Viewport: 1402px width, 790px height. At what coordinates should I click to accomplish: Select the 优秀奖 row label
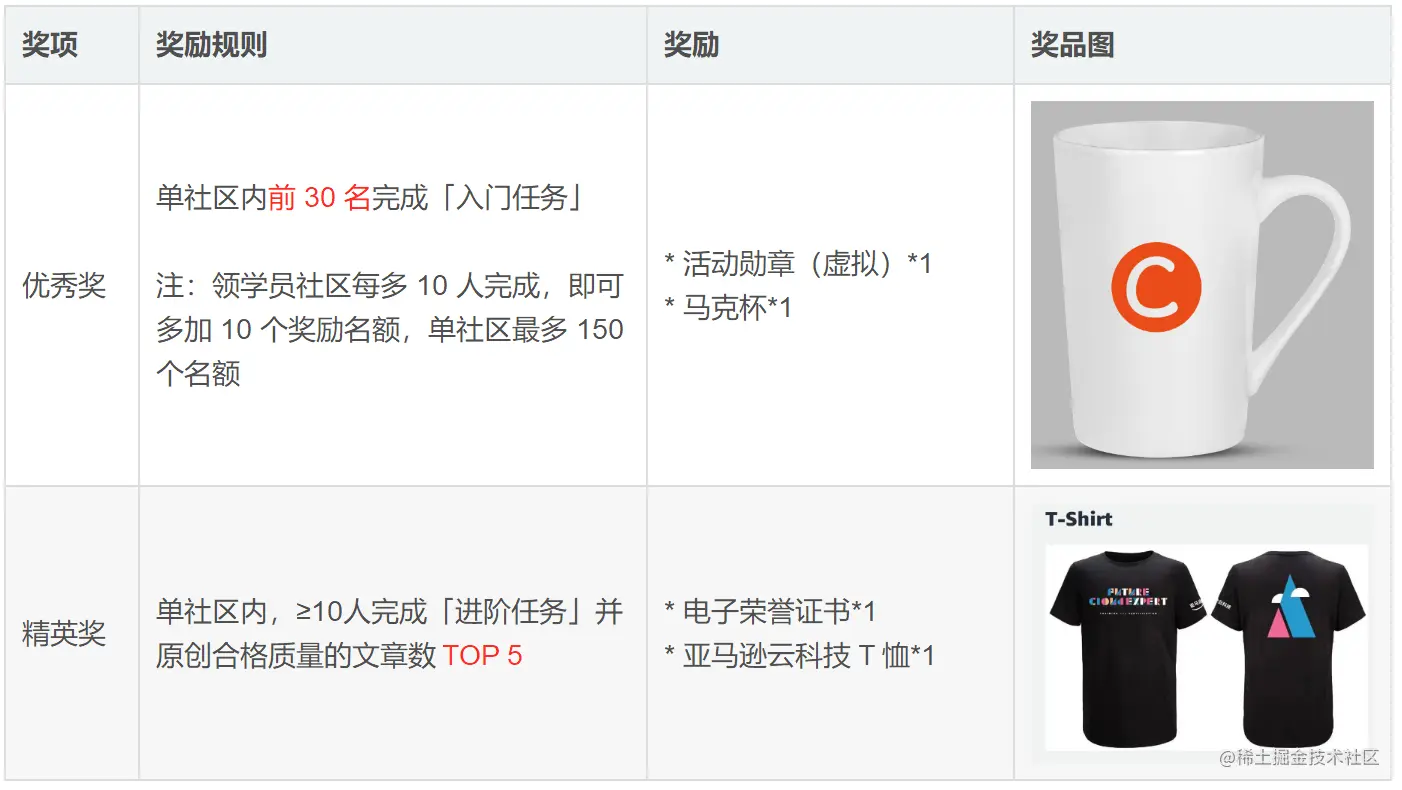(64, 286)
